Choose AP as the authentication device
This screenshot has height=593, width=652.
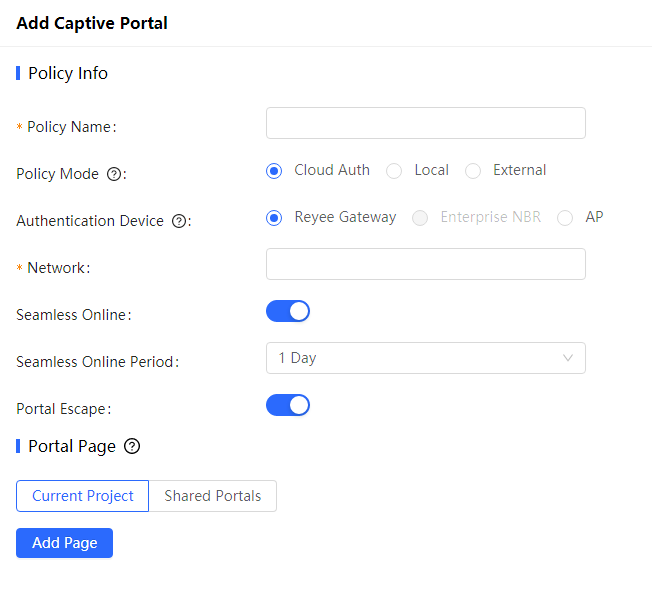point(565,218)
